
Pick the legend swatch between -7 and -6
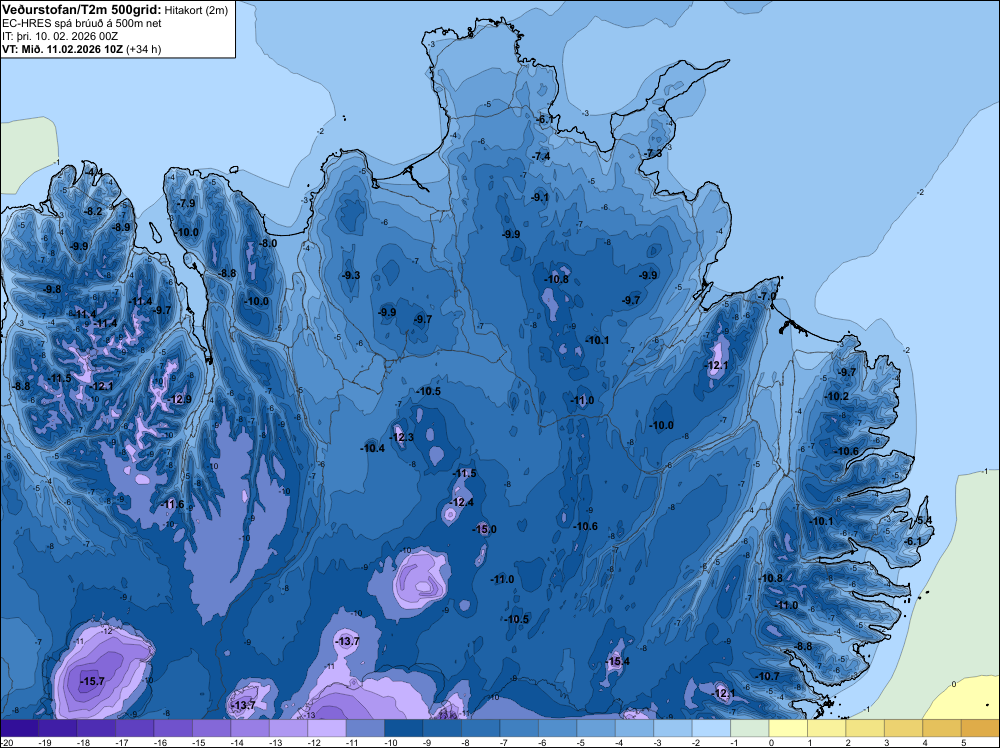pyautogui.click(x=519, y=729)
